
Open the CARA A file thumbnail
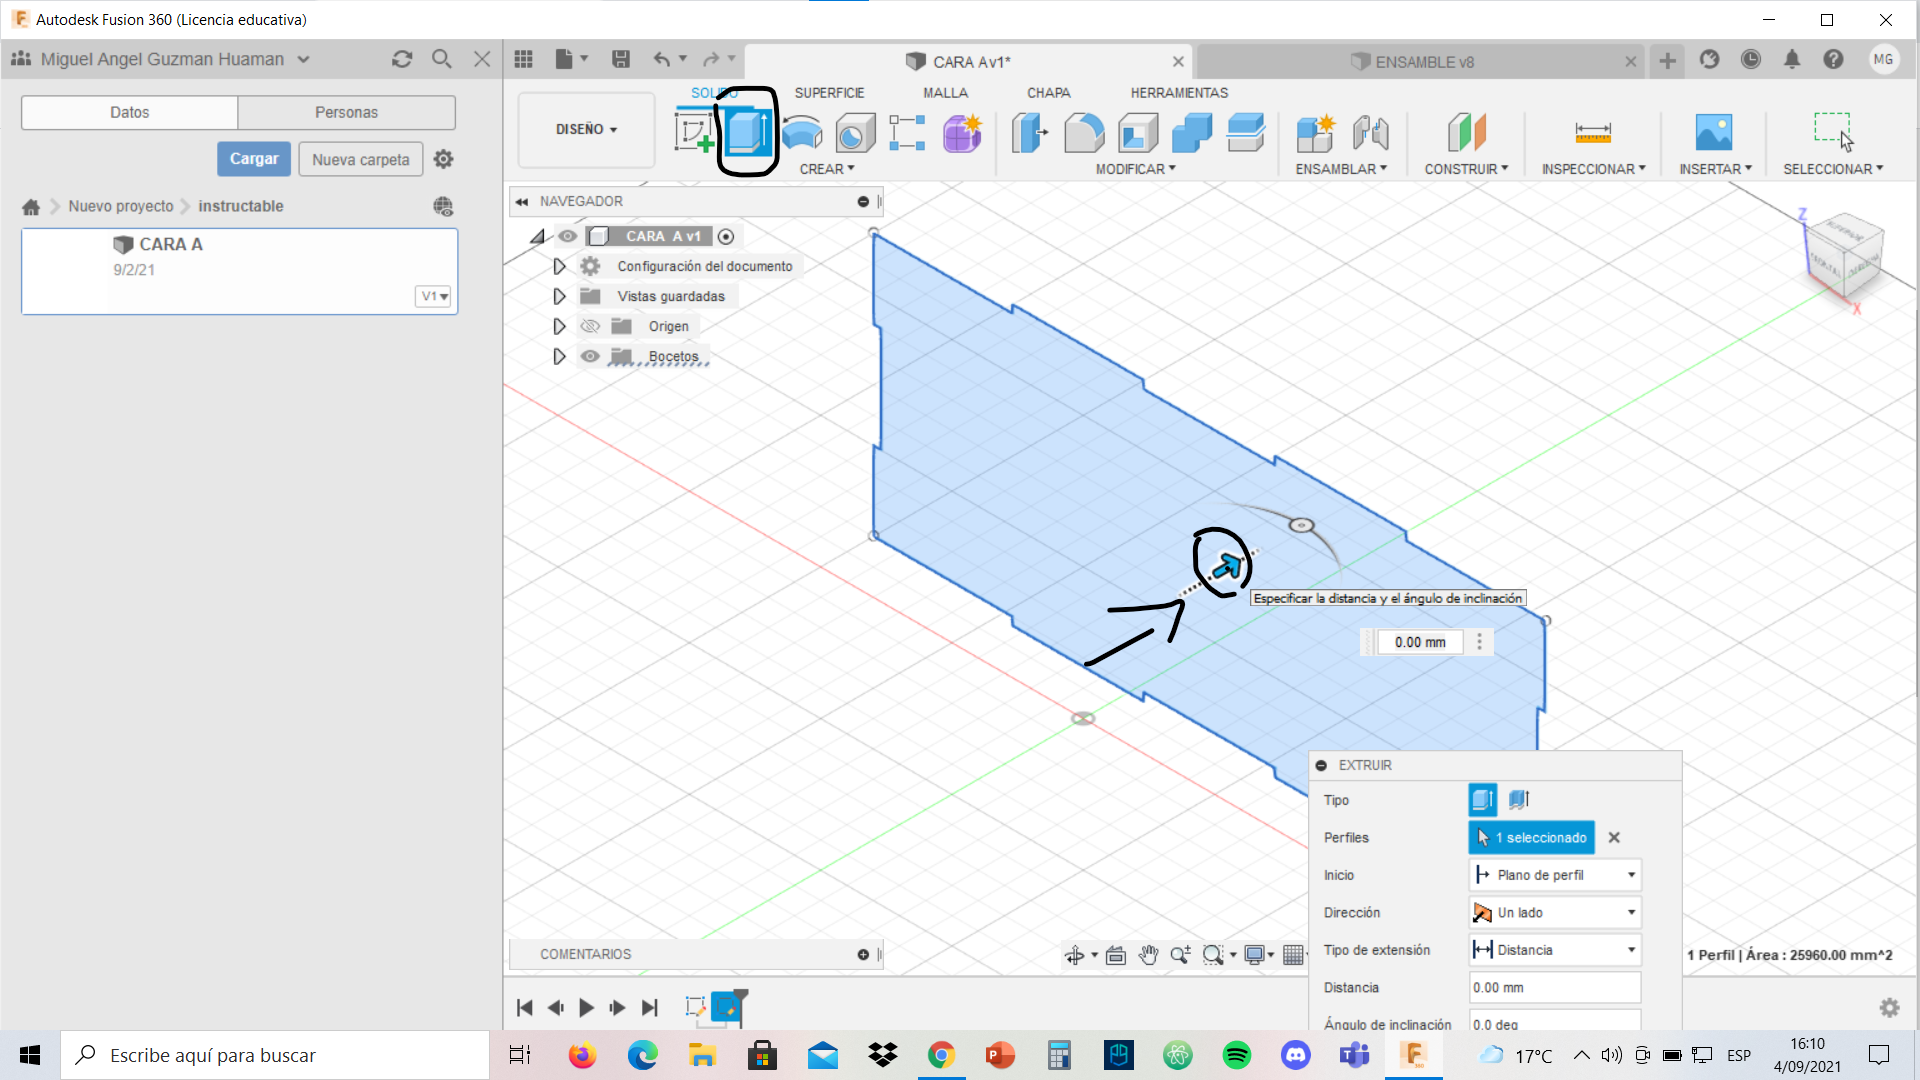(x=240, y=271)
